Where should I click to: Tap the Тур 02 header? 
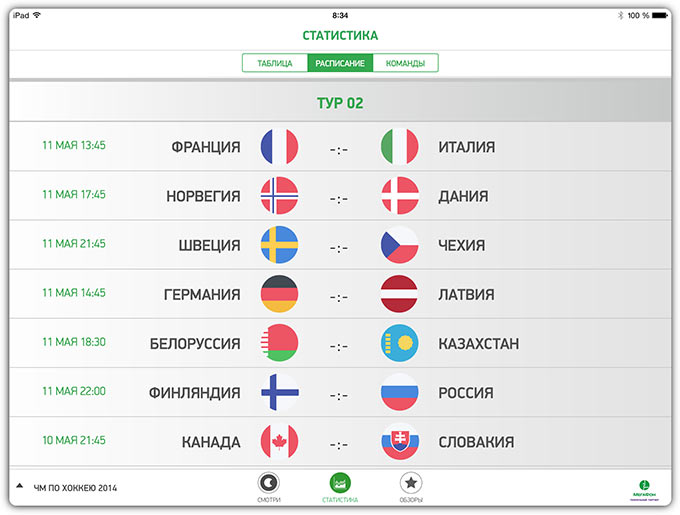tap(340, 103)
